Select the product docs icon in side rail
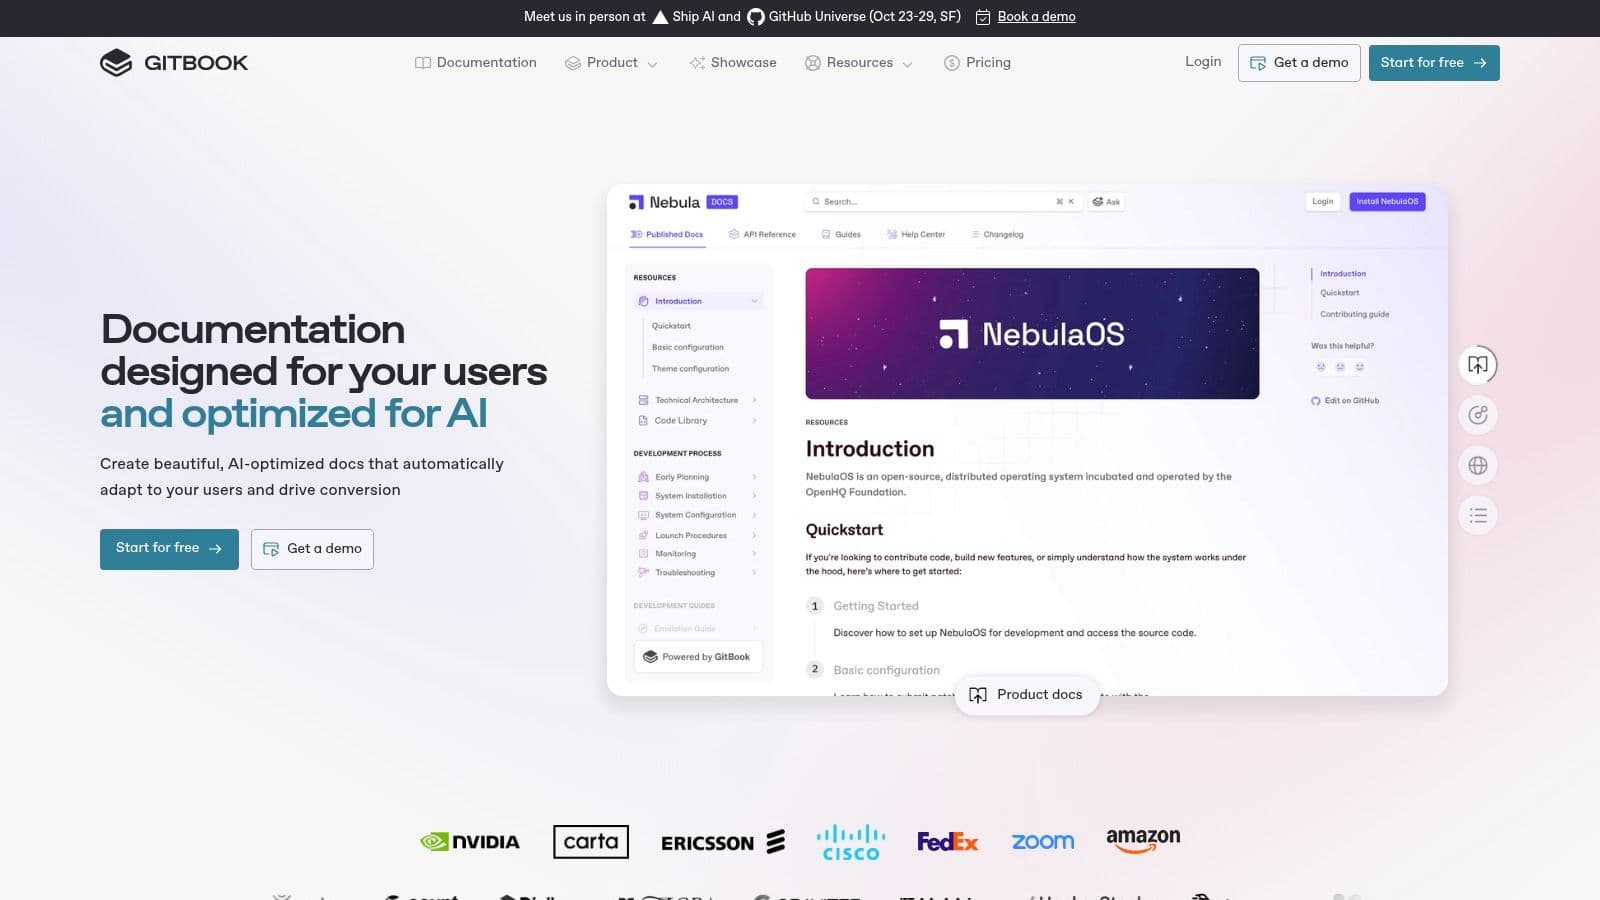The height and width of the screenshot is (900, 1600). [1478, 365]
